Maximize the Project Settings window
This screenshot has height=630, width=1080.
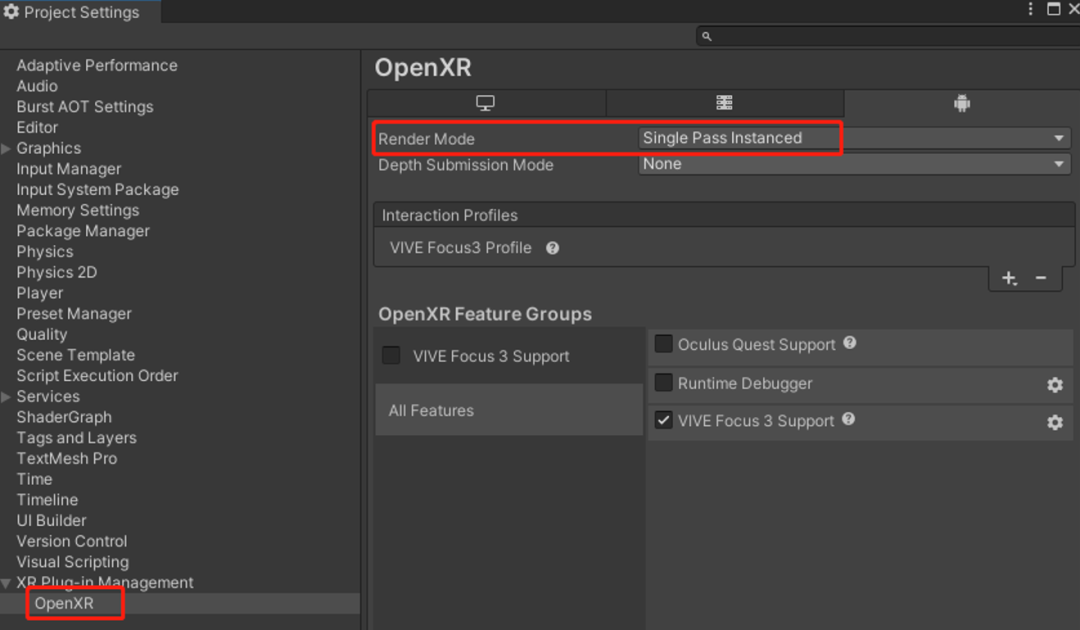pyautogui.click(x=1054, y=8)
